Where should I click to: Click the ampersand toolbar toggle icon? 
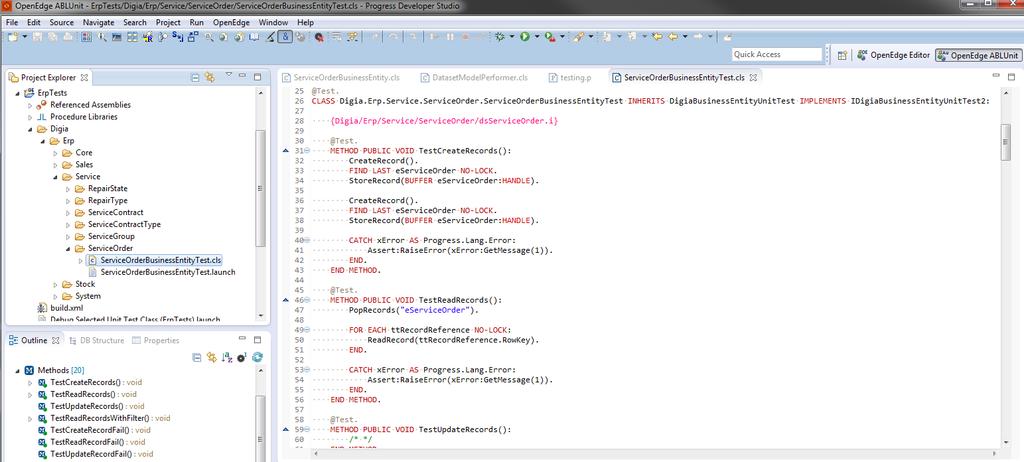(285, 37)
